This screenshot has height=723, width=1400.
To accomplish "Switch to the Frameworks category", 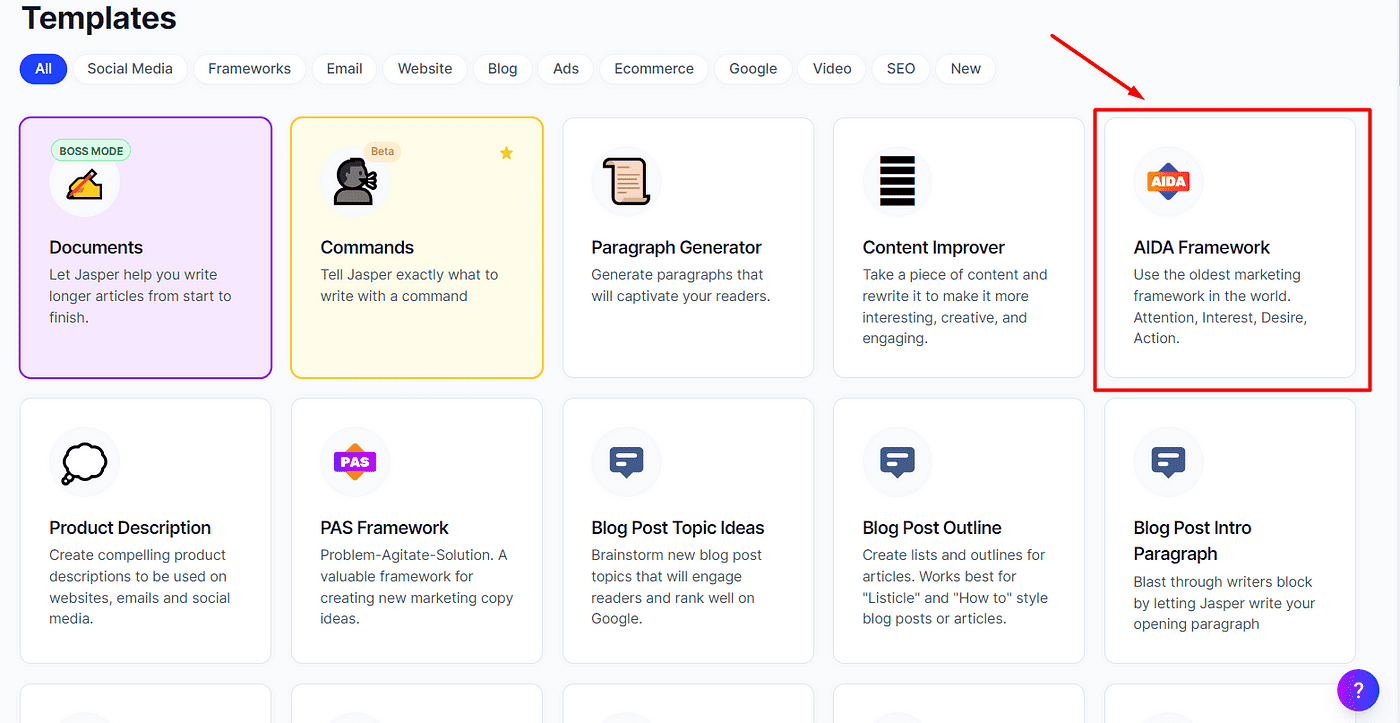I will point(250,69).
